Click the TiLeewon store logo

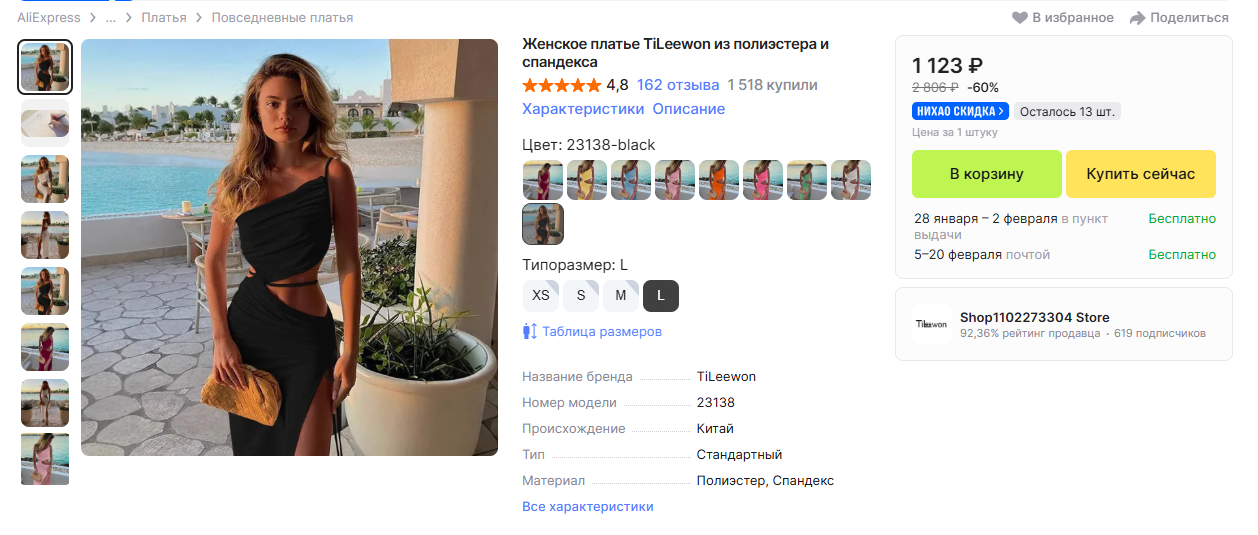[932, 324]
